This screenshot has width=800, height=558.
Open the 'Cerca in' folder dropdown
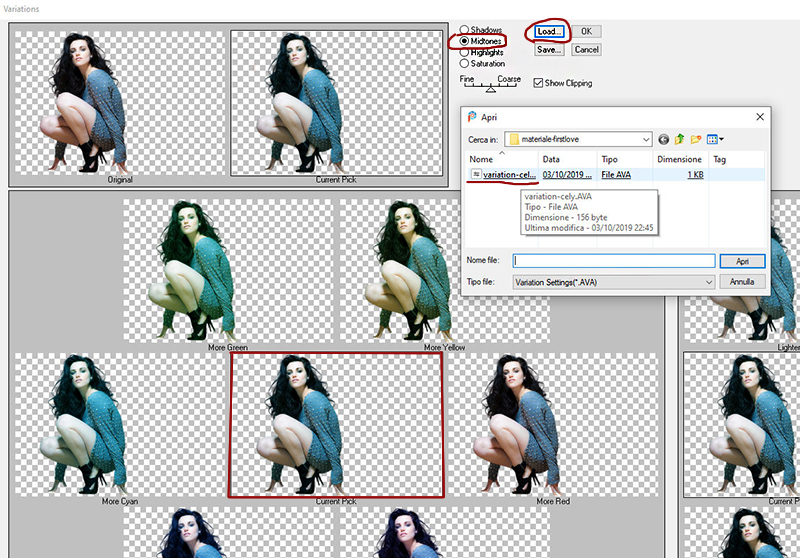(645, 139)
